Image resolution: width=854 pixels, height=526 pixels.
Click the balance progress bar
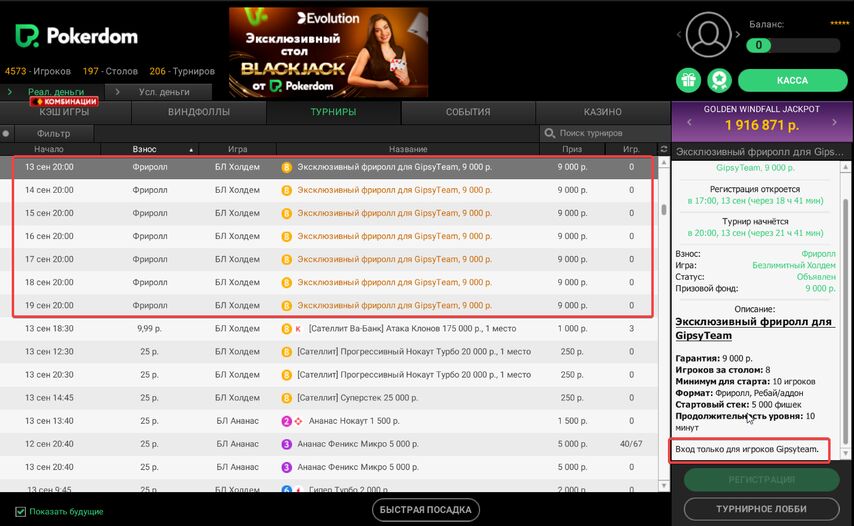coord(793,45)
